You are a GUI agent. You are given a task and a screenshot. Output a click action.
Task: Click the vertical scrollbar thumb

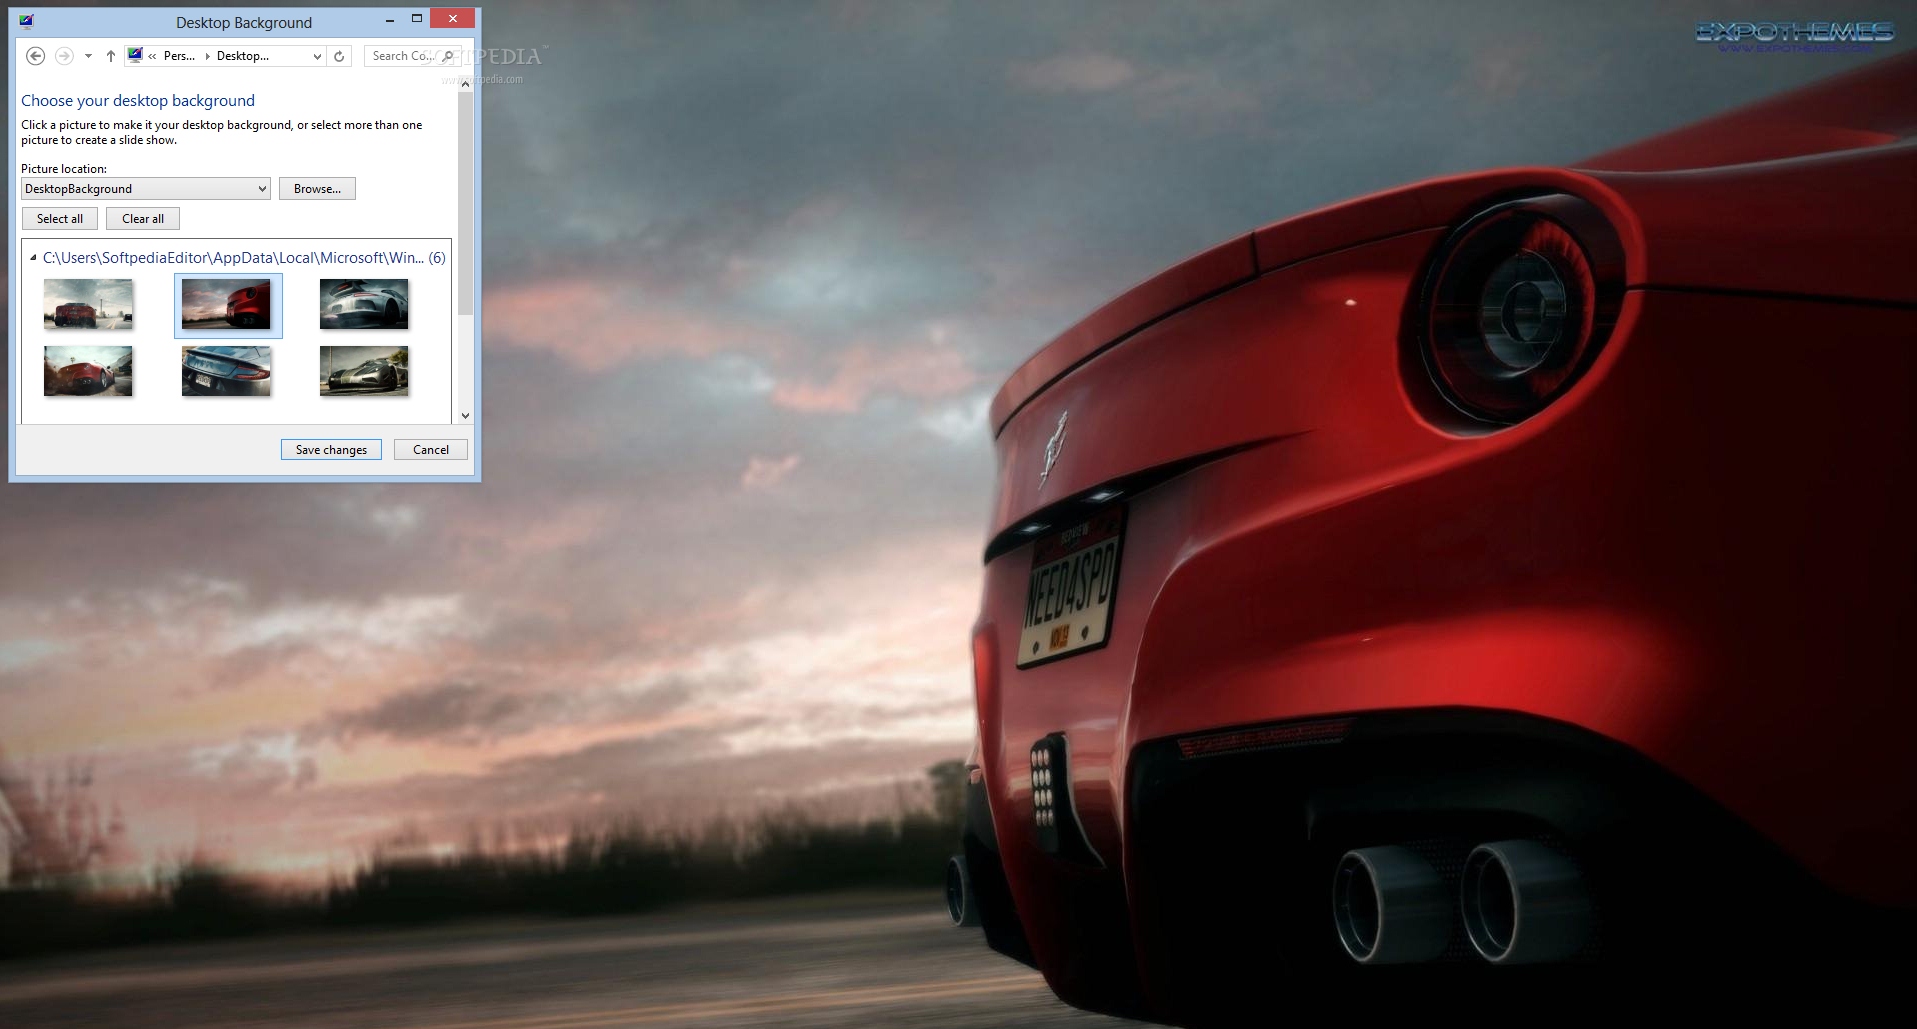(465, 204)
